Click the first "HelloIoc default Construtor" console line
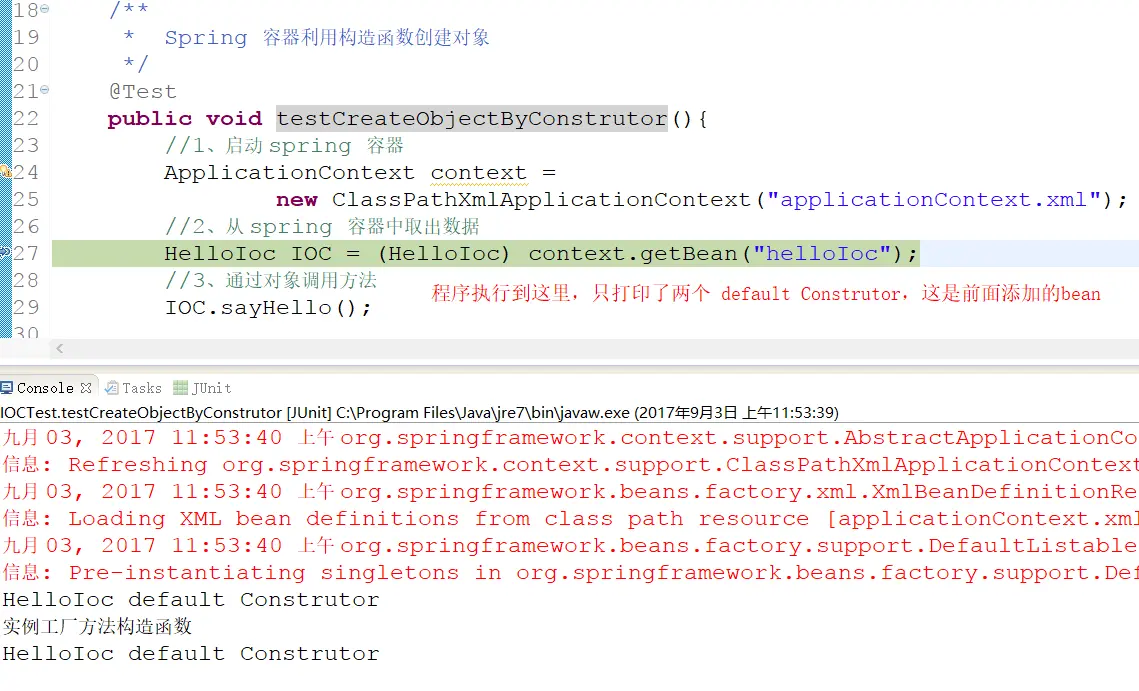The height and width of the screenshot is (691, 1139). (x=190, y=599)
